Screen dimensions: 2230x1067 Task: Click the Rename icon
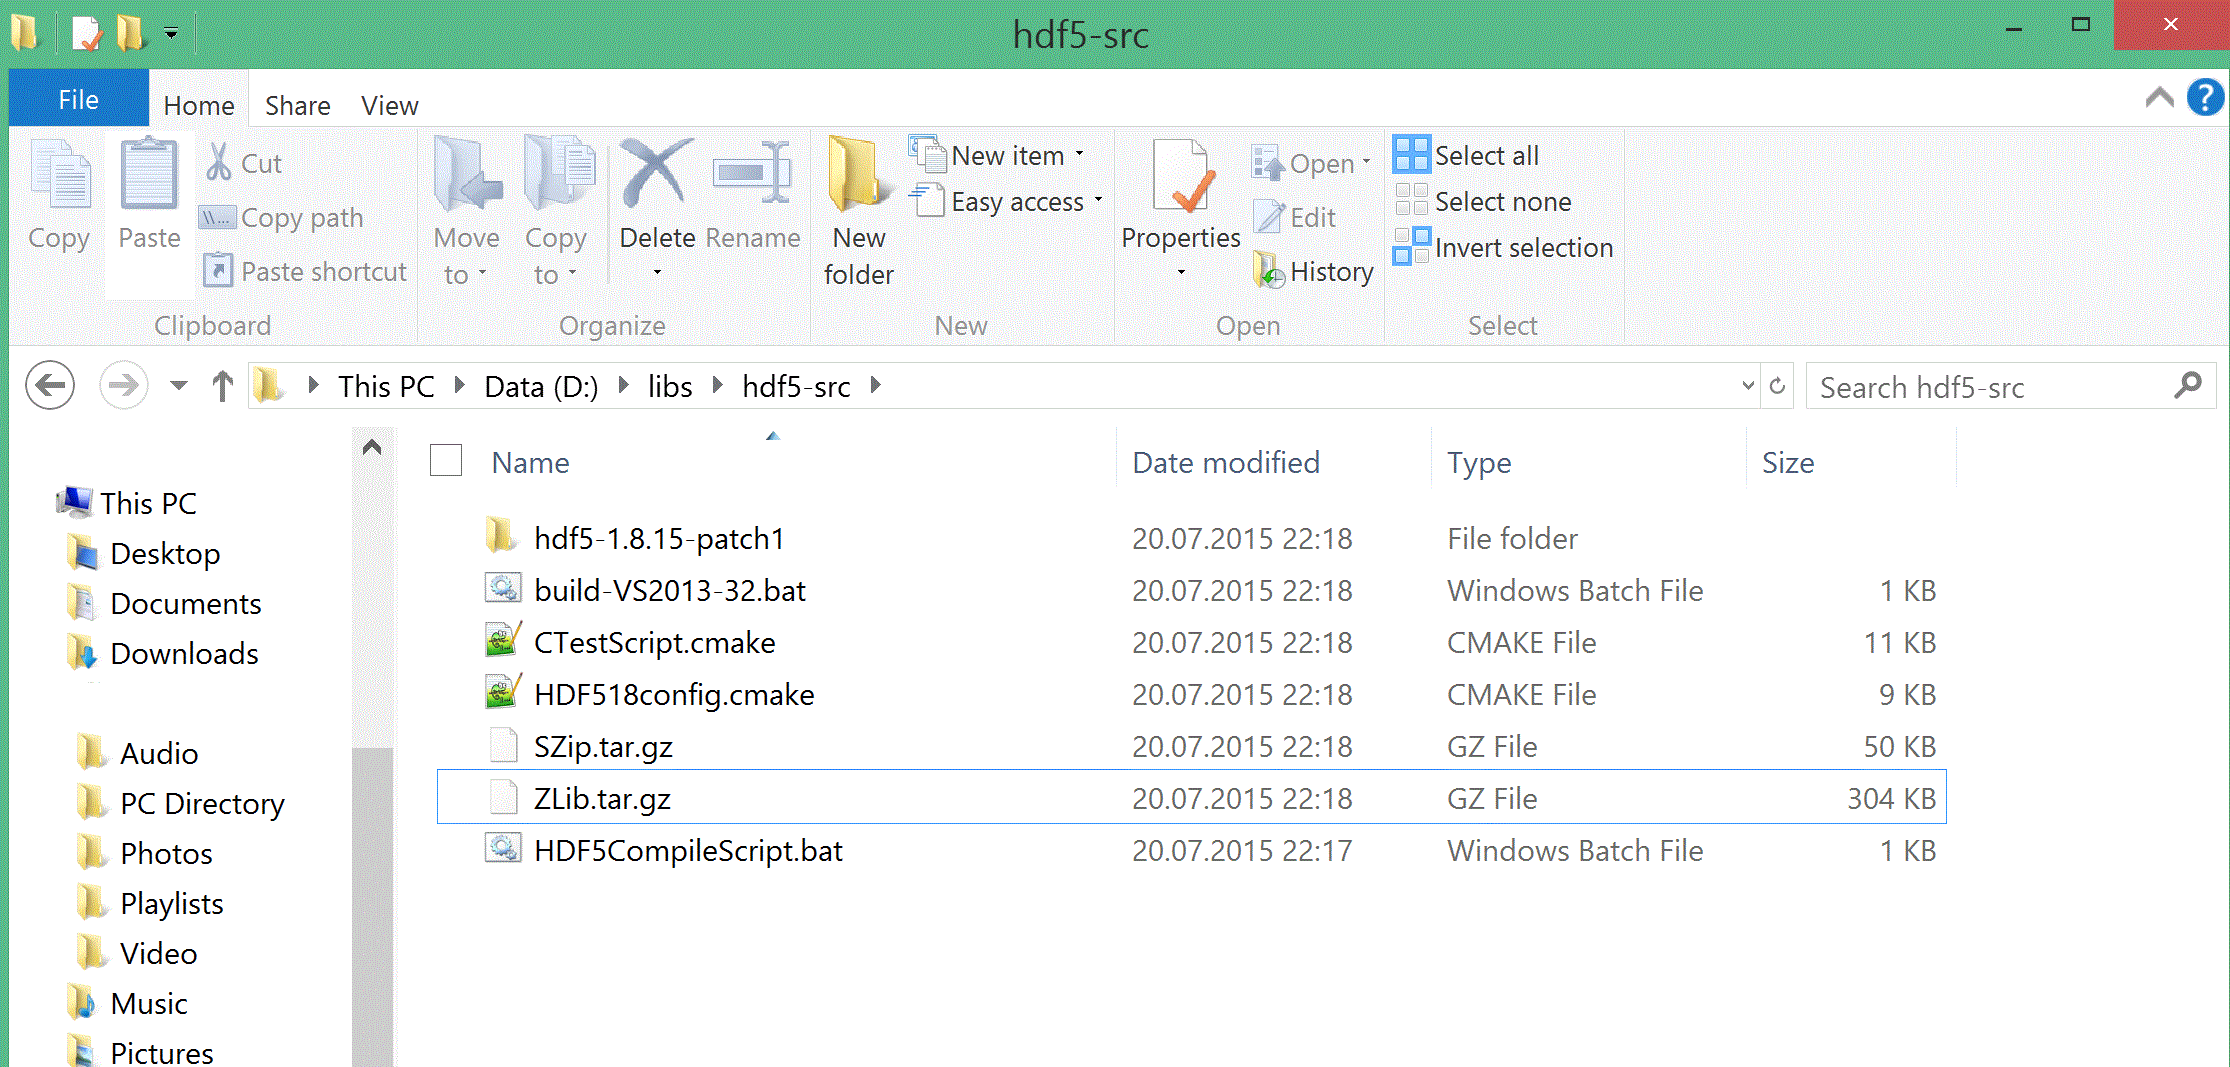pos(752,175)
